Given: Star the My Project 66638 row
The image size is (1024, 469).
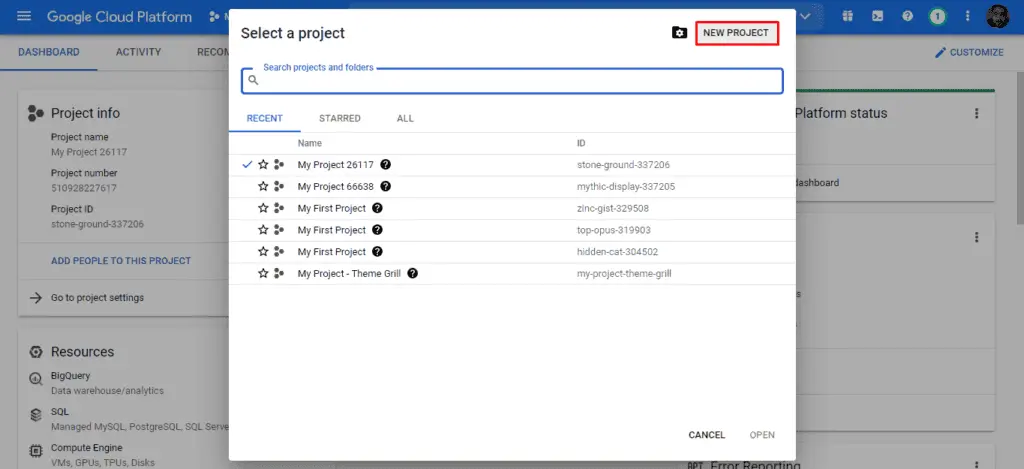Looking at the screenshot, I should 263,186.
